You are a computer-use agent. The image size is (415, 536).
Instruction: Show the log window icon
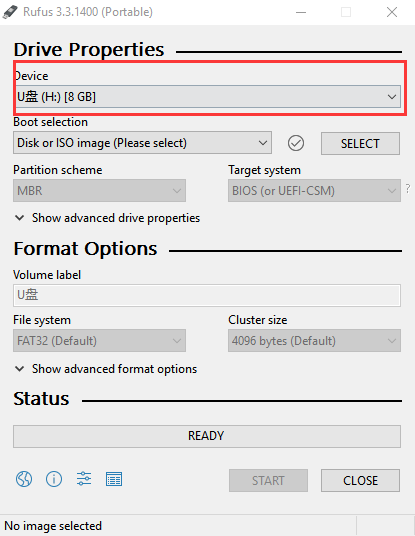(x=114, y=479)
